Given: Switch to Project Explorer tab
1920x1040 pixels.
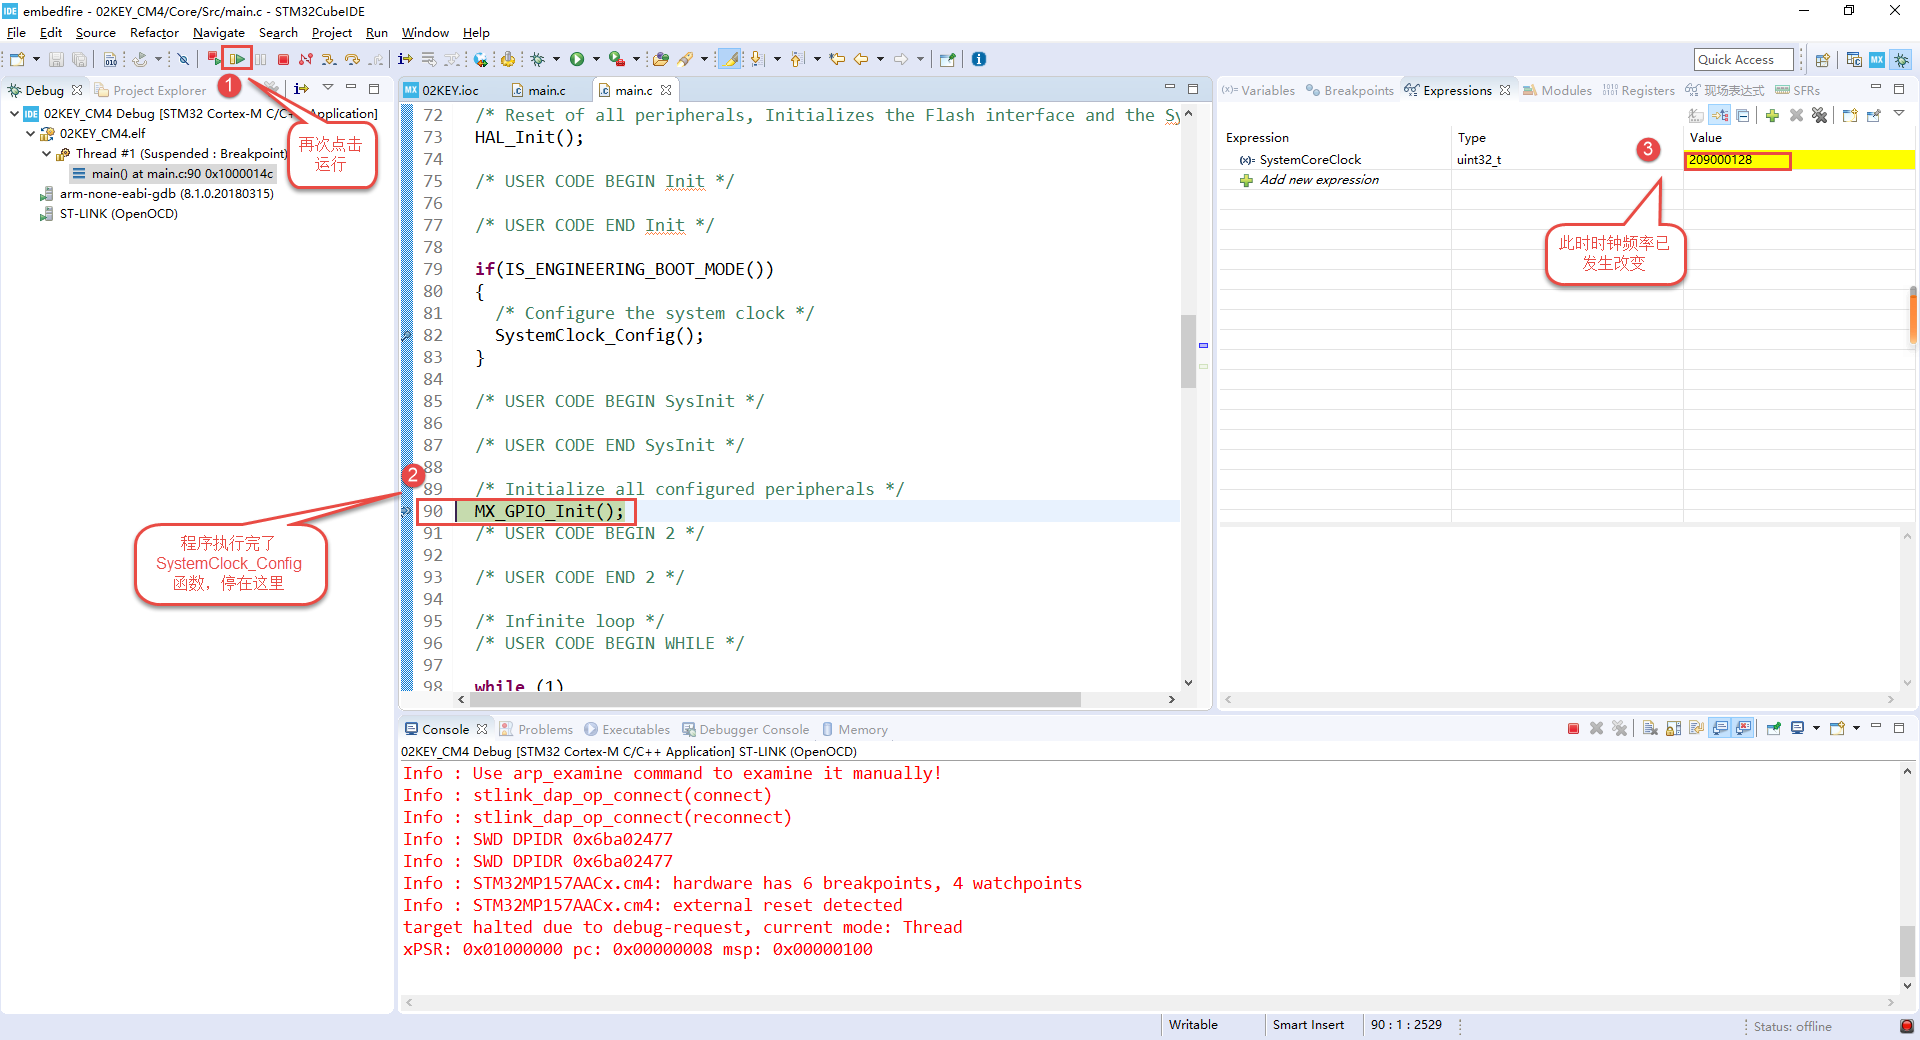Looking at the screenshot, I should point(150,90).
